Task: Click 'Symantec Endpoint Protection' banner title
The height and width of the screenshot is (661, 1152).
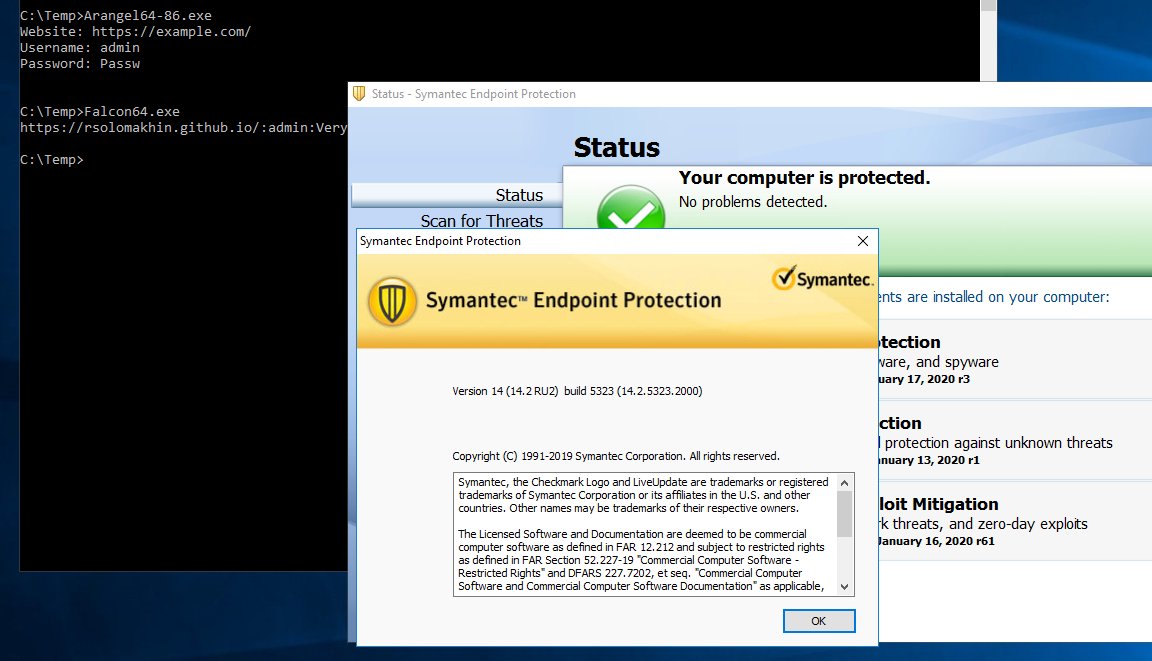Action: [574, 300]
